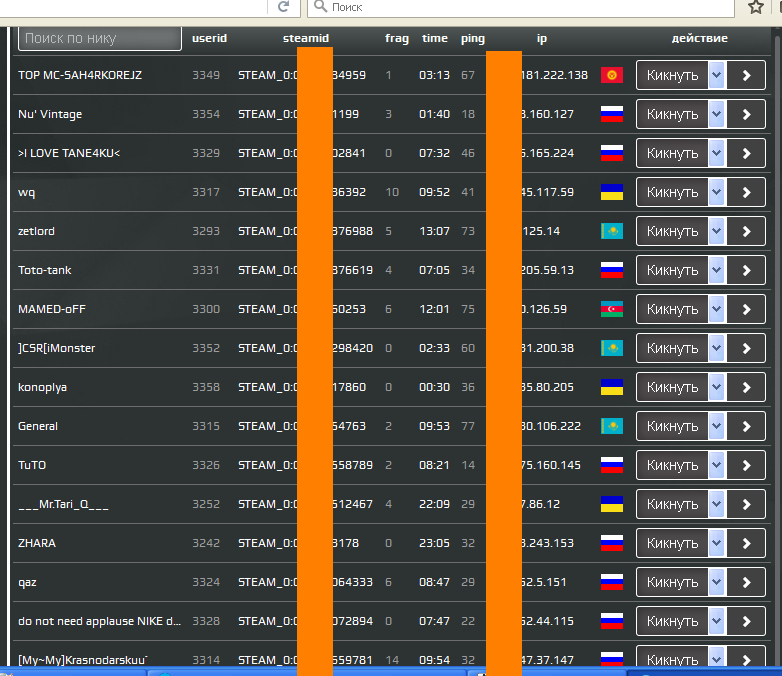Click the ping column header
The width and height of the screenshot is (782, 676).
pos(473,38)
